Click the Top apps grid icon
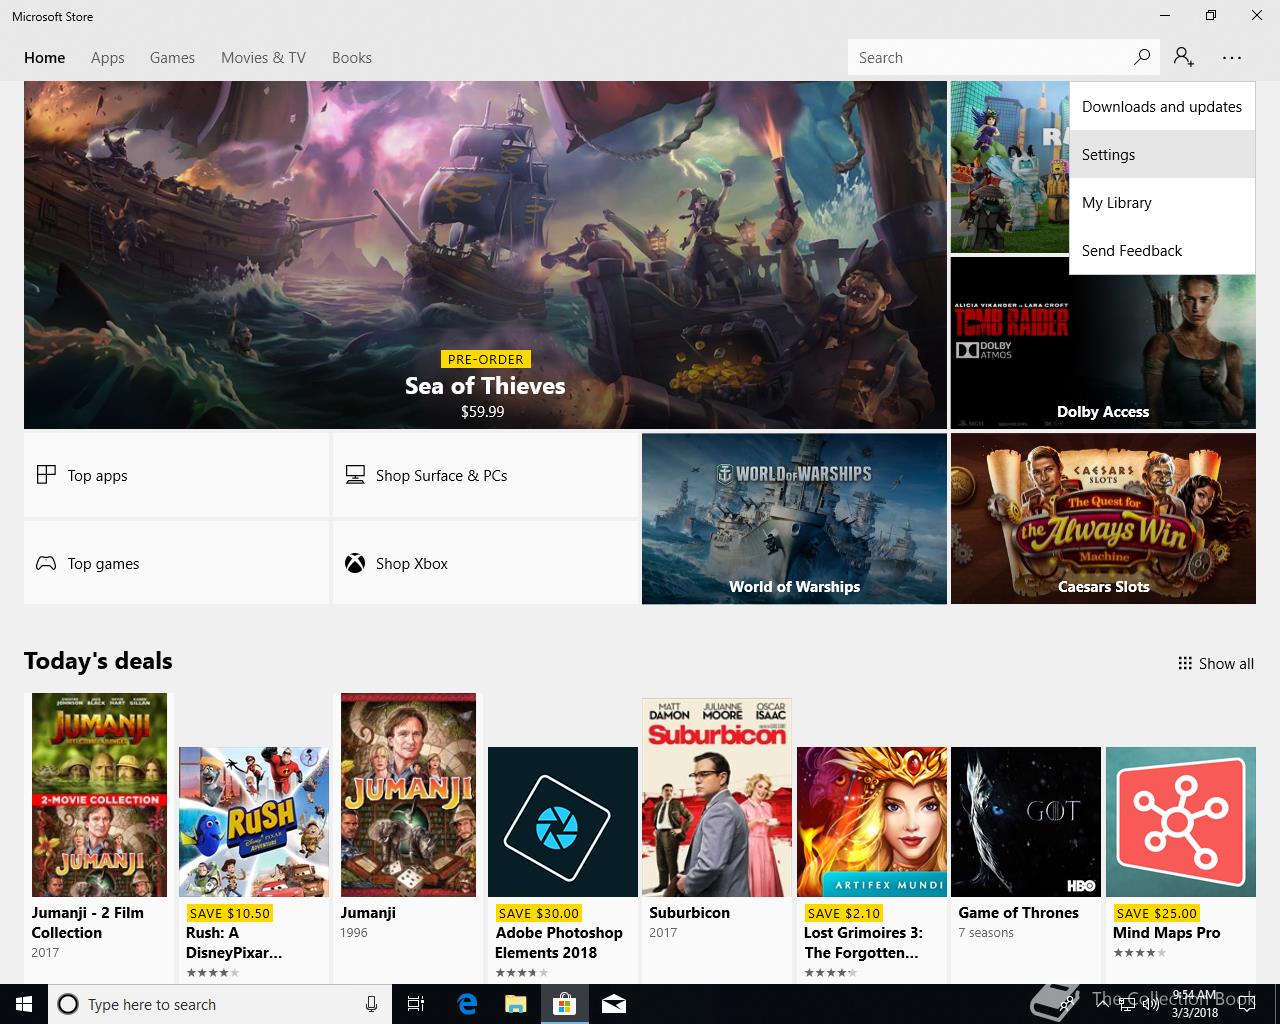This screenshot has width=1280, height=1024. pos(46,475)
